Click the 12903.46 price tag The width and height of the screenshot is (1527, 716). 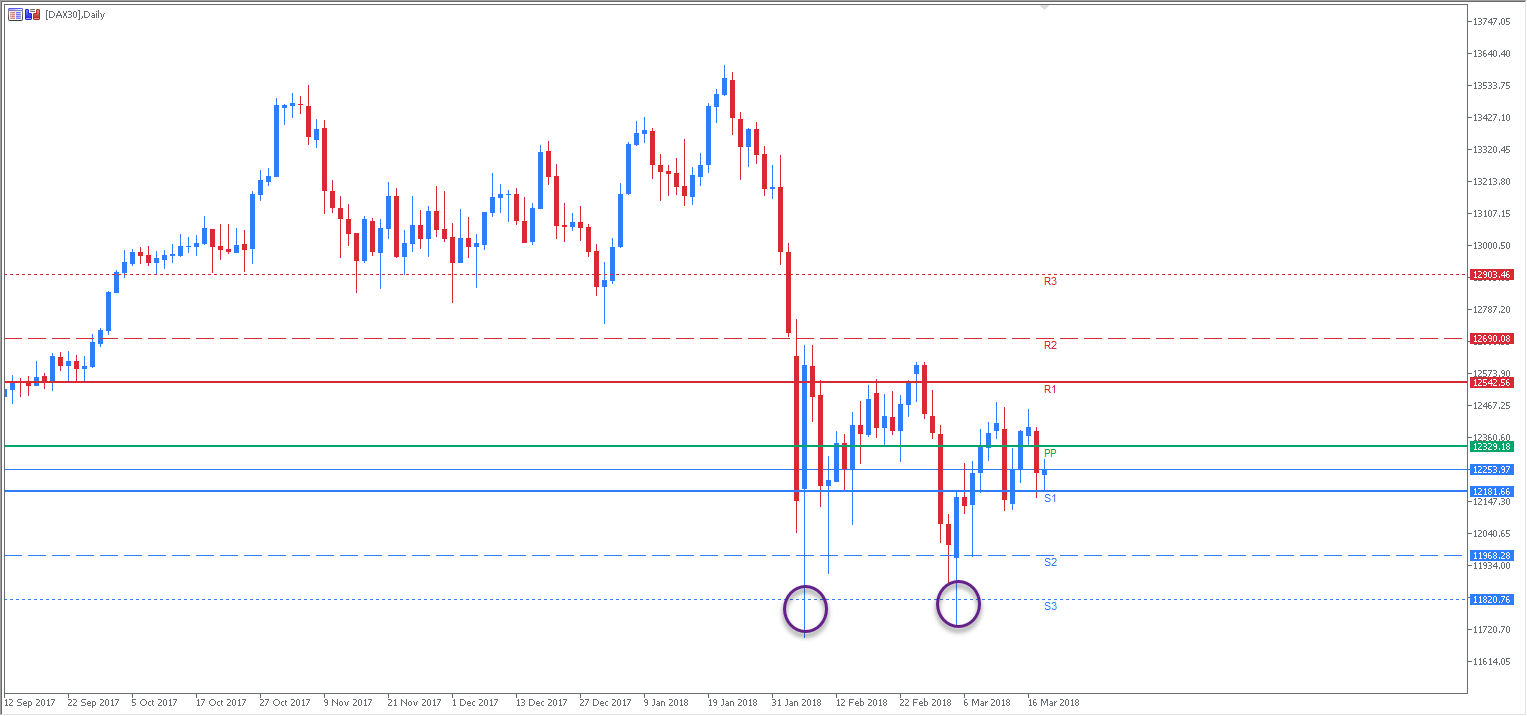pos(1491,275)
